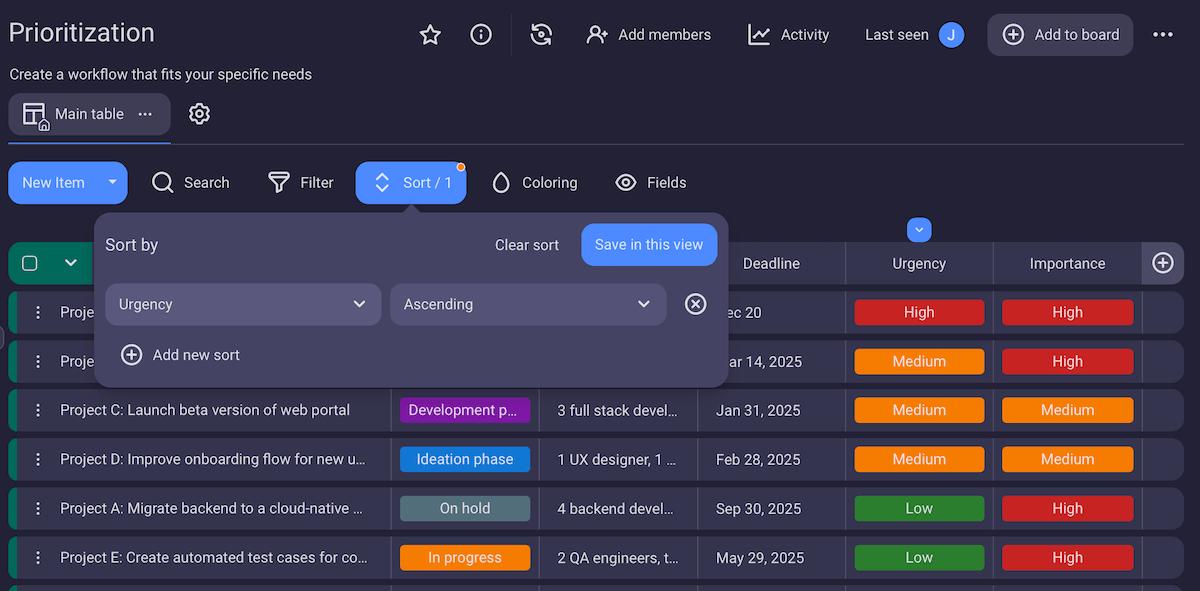This screenshot has height=591, width=1200.
Task: Click the Clear sort link
Action: coord(527,245)
